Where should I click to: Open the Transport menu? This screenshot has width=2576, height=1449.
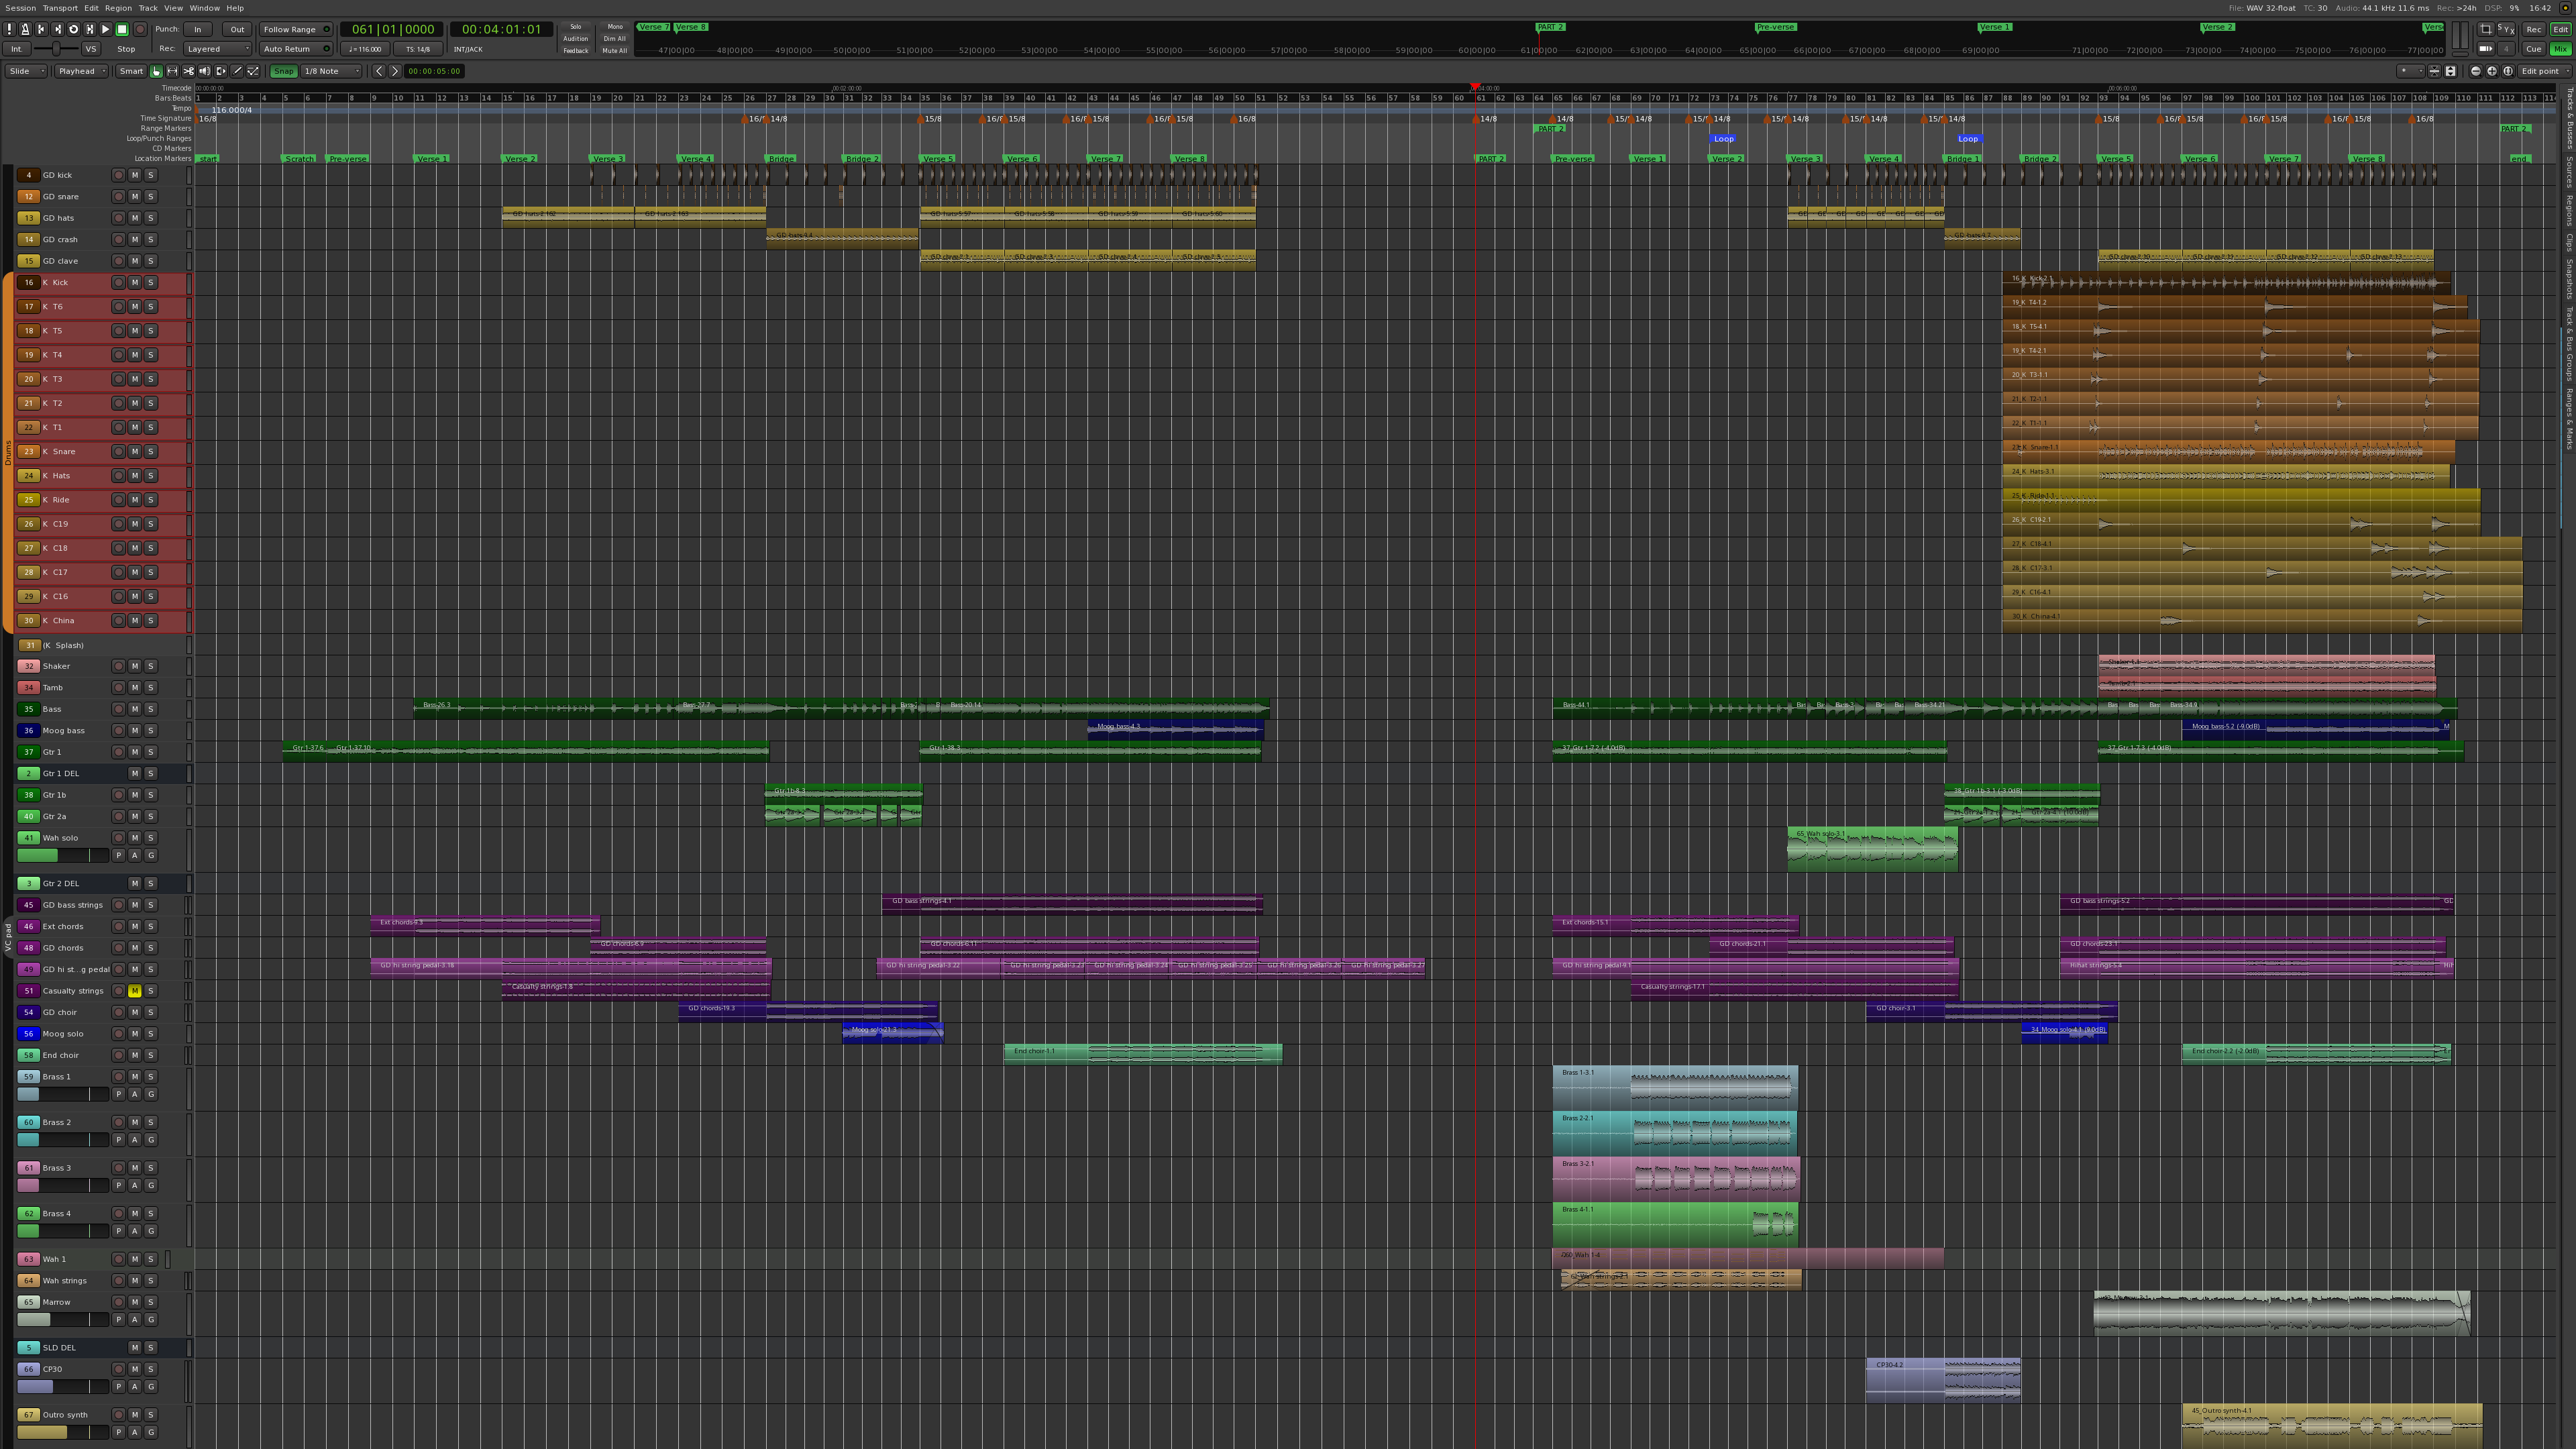[x=59, y=8]
